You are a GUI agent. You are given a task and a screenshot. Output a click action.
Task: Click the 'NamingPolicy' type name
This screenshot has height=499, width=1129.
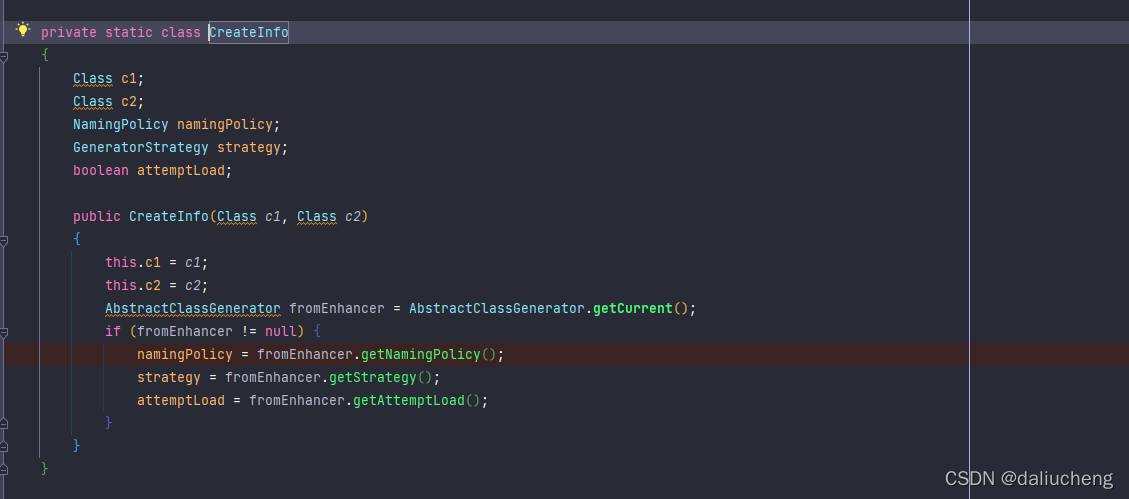click(x=121, y=125)
